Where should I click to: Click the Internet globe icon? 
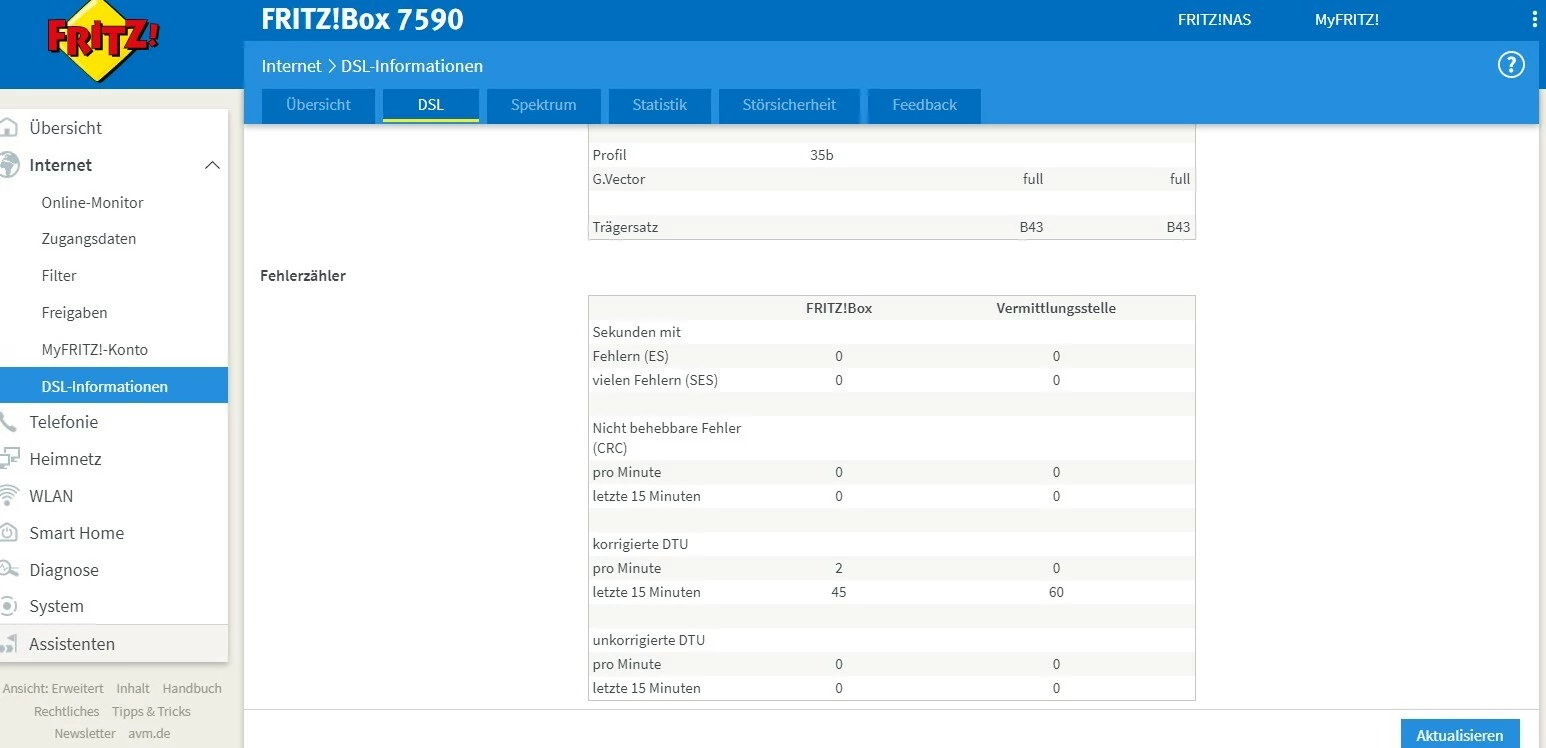(9, 165)
